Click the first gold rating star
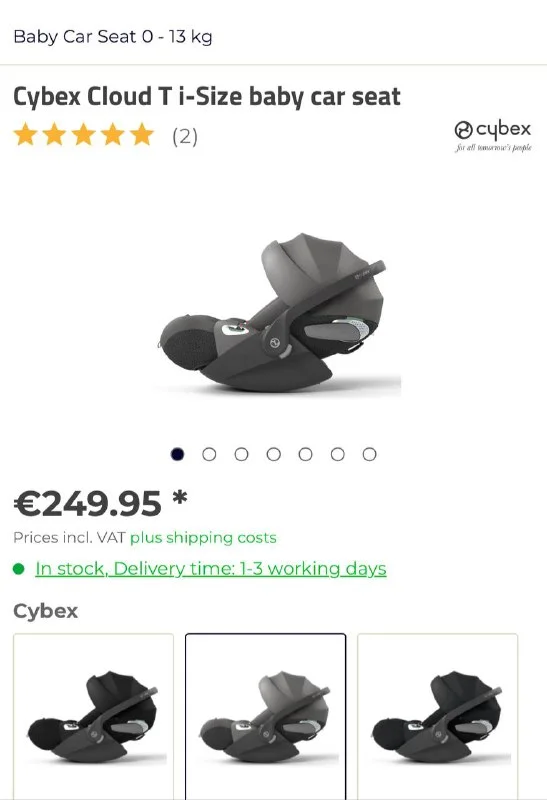The height and width of the screenshot is (800, 547). 26,135
